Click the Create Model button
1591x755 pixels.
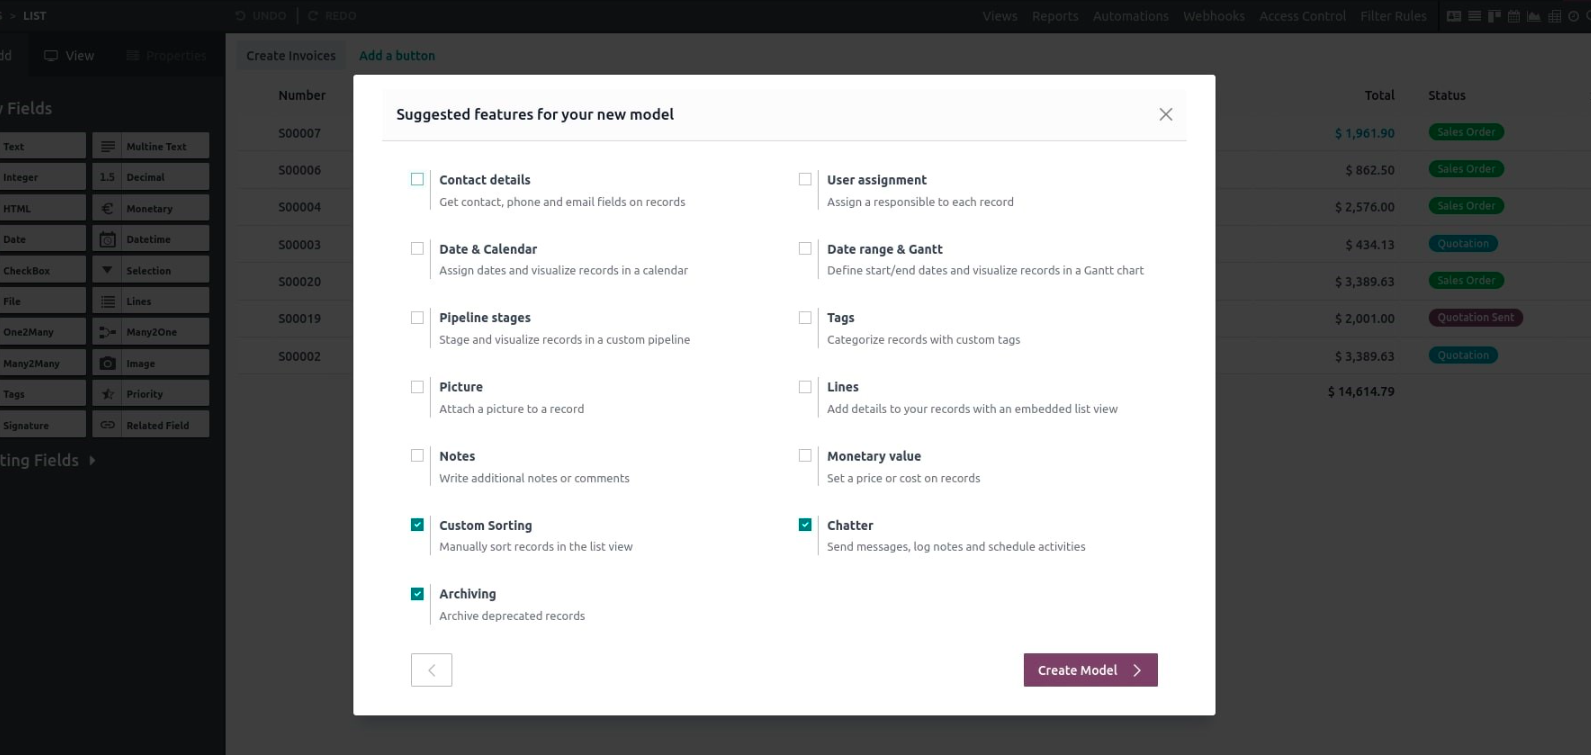[x=1090, y=670]
